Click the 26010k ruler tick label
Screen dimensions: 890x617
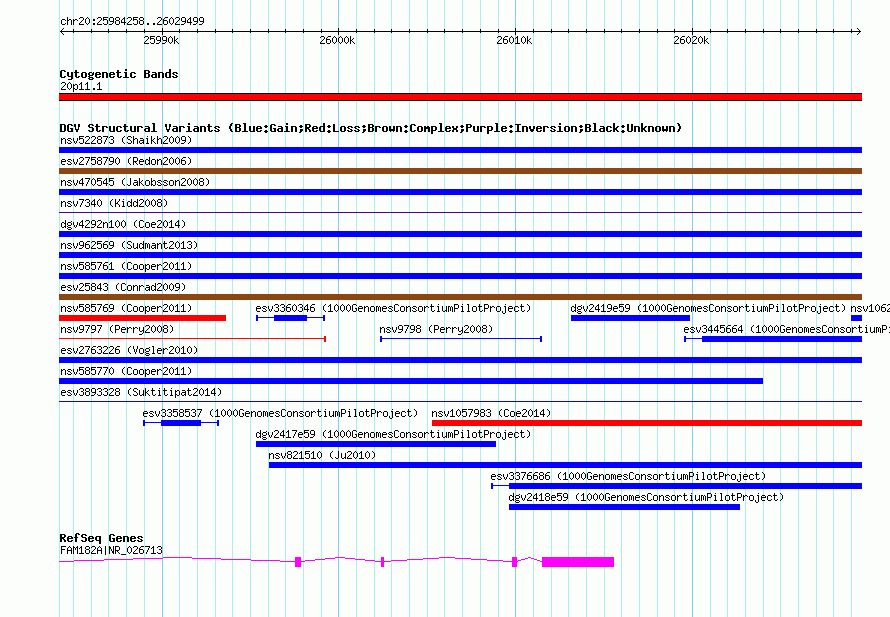[514, 40]
